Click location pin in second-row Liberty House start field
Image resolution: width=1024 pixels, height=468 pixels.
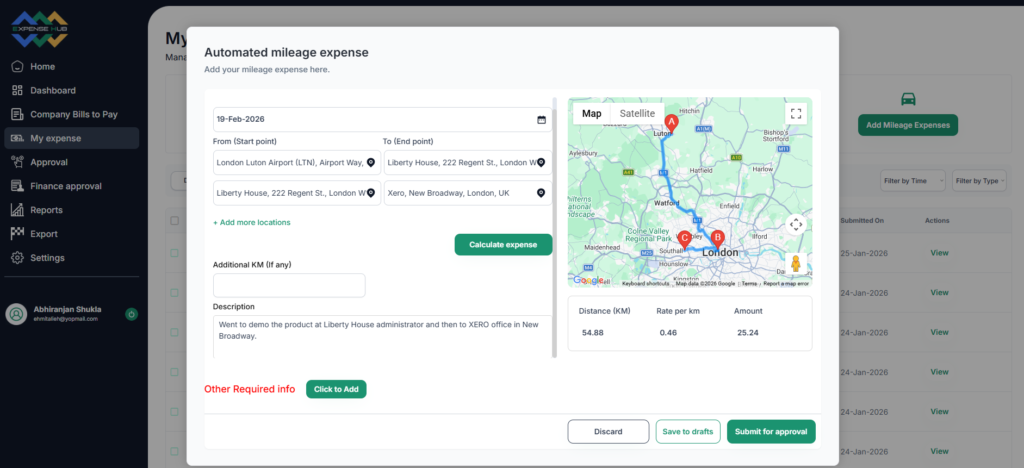[370, 193]
